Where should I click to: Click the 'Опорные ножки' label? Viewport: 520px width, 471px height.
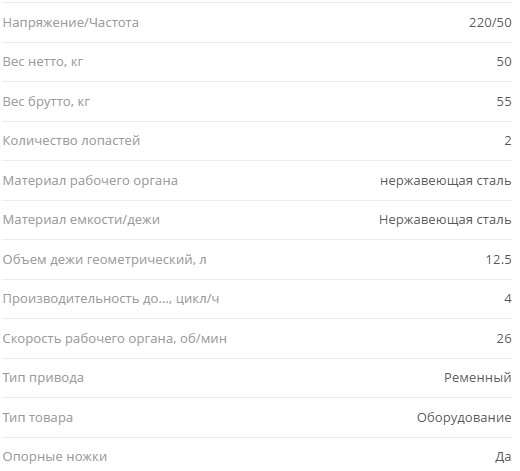coord(55,457)
